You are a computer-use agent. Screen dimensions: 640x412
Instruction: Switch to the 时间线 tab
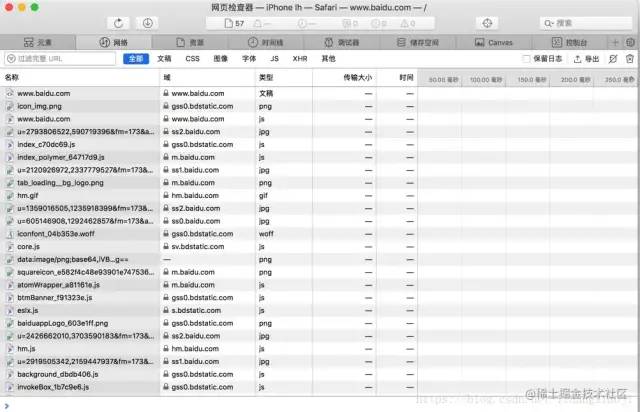point(266,42)
